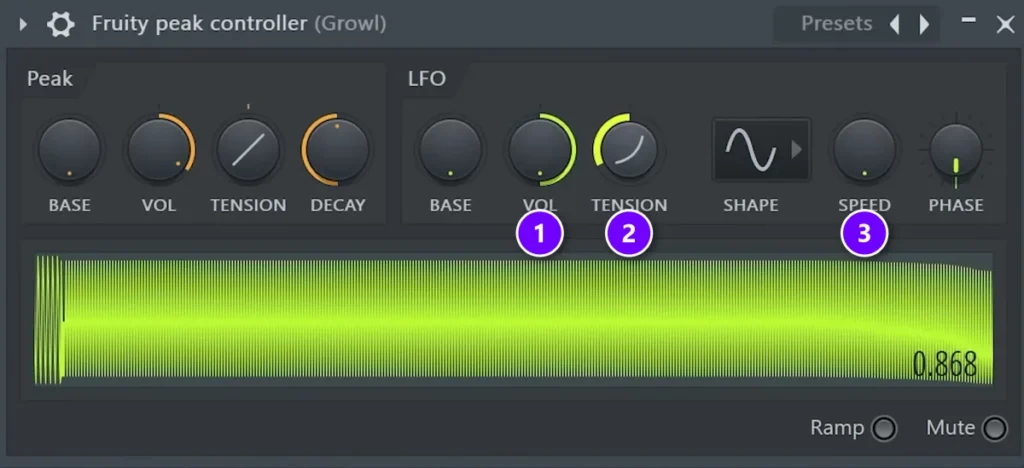Click the PHASE label text
Viewport: 1024px width, 468px height.
click(956, 205)
